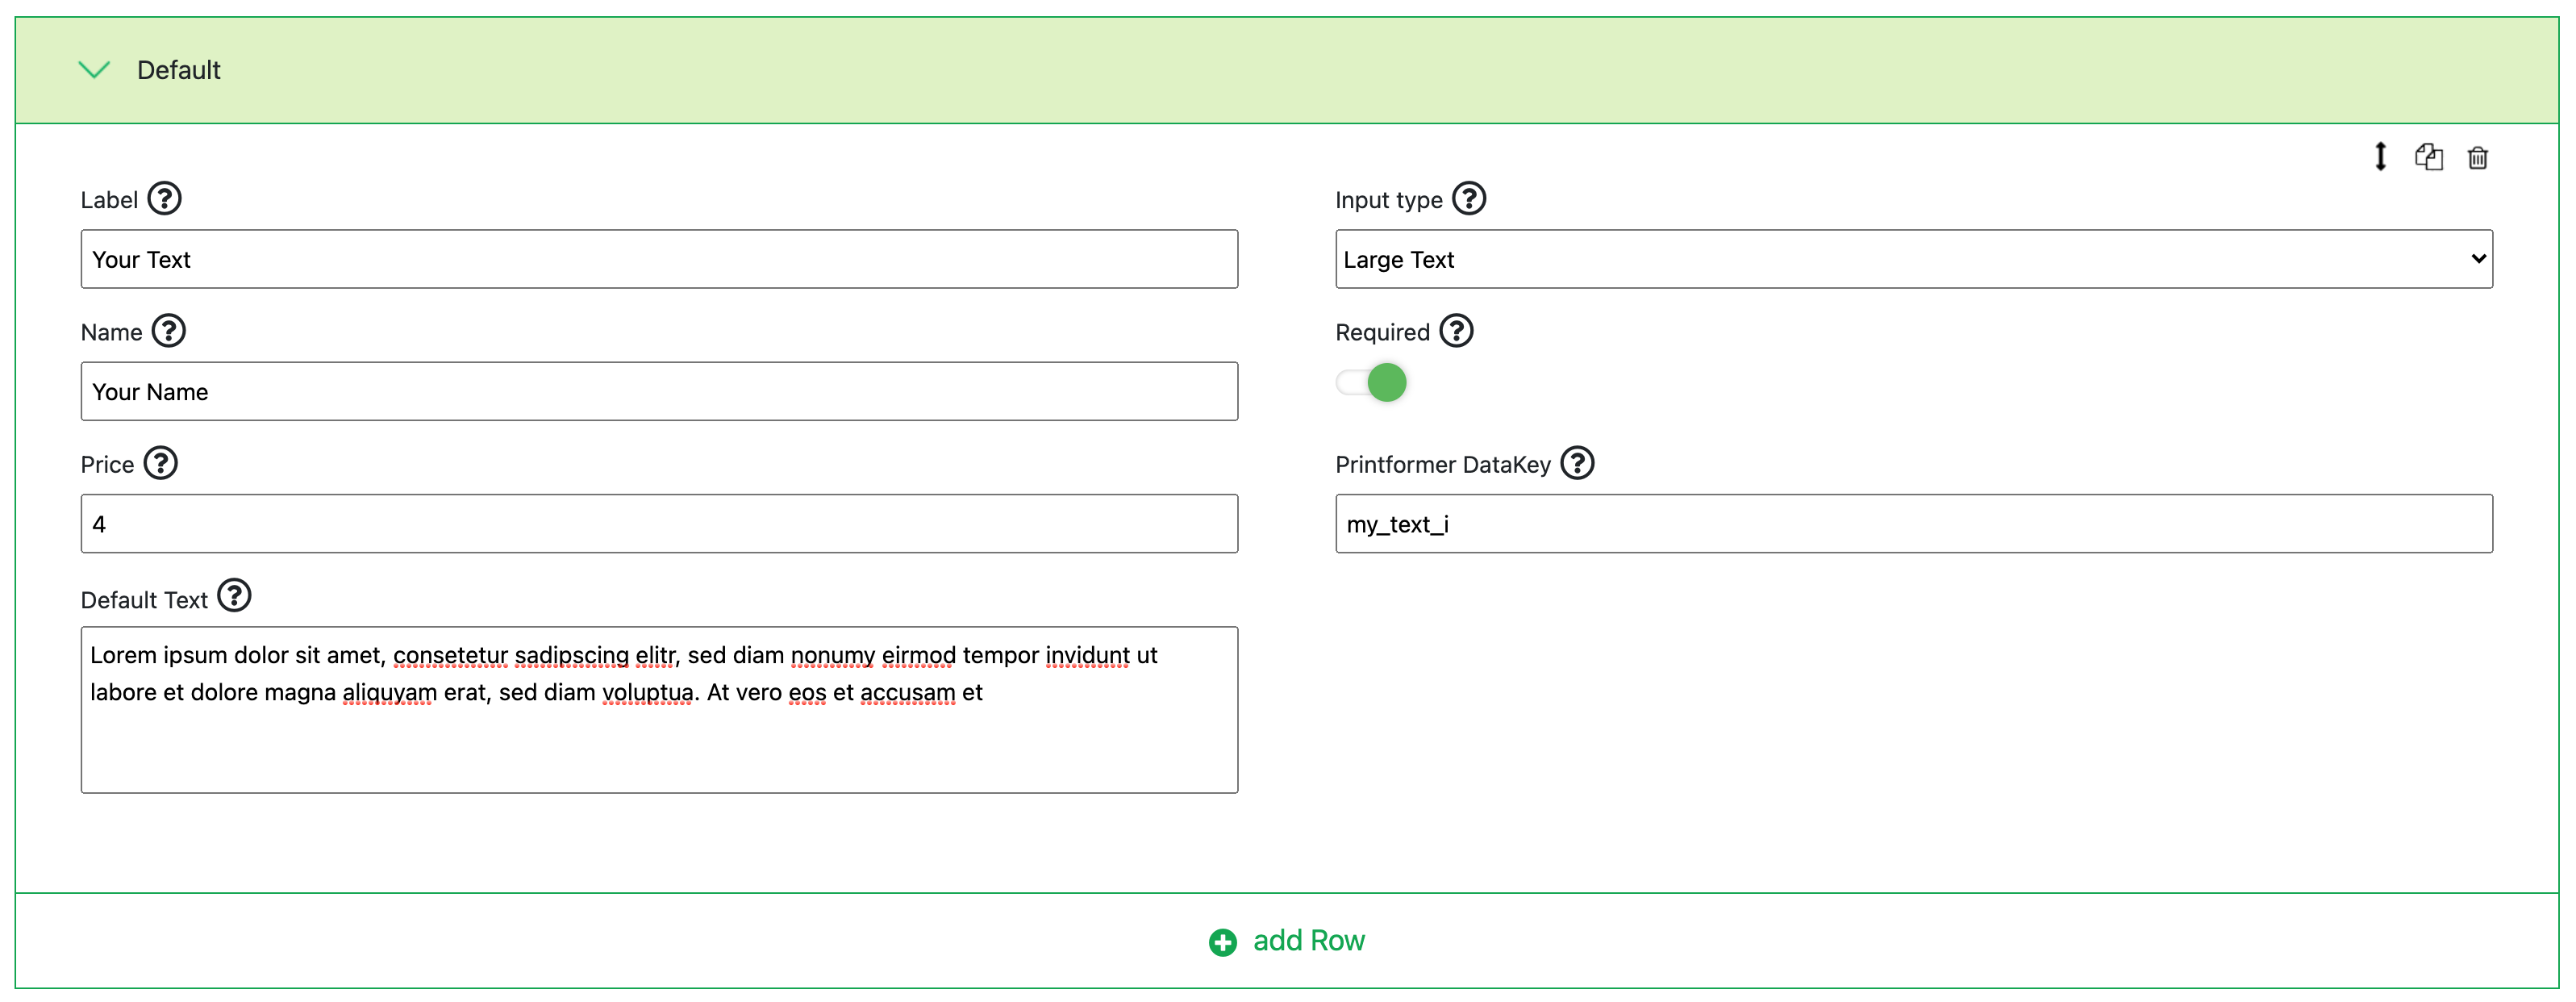
Task: Click into the Label field containing Your Text
Action: 658,259
